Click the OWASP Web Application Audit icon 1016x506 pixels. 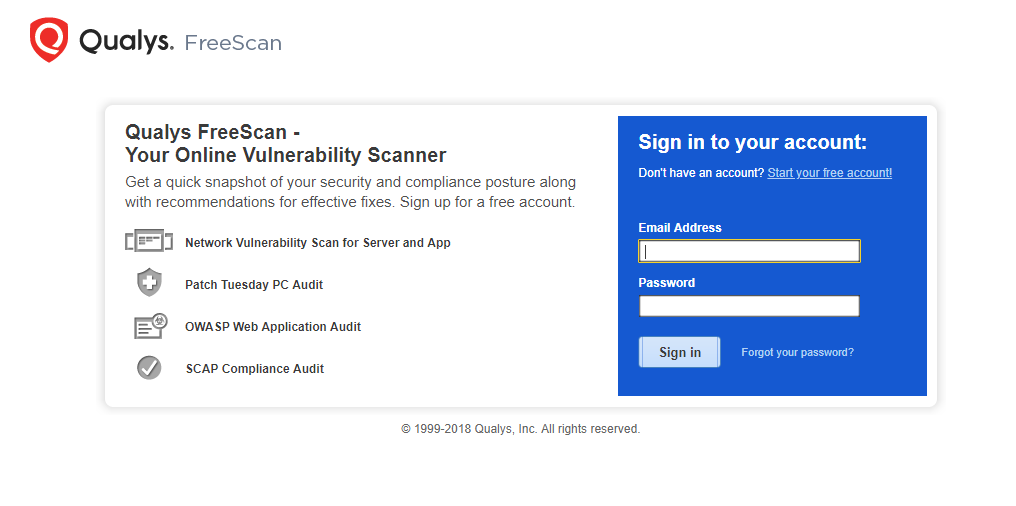click(149, 326)
